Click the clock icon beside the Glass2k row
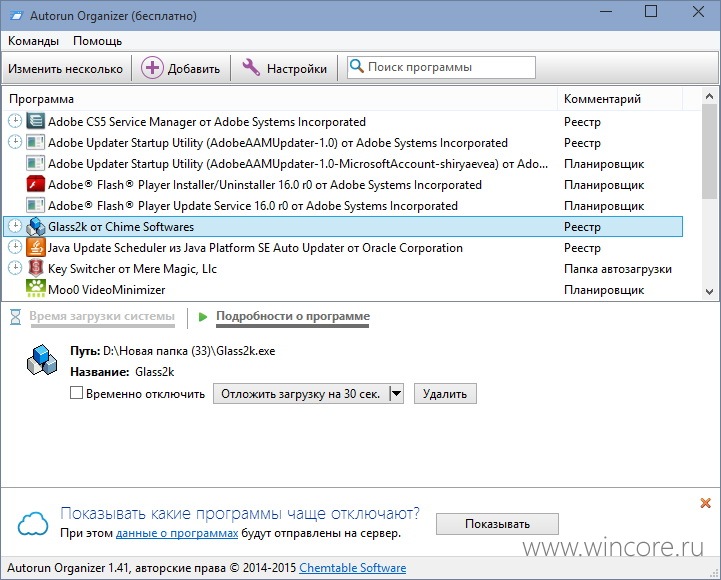Viewport: 721px width, 580px height. tap(15, 226)
